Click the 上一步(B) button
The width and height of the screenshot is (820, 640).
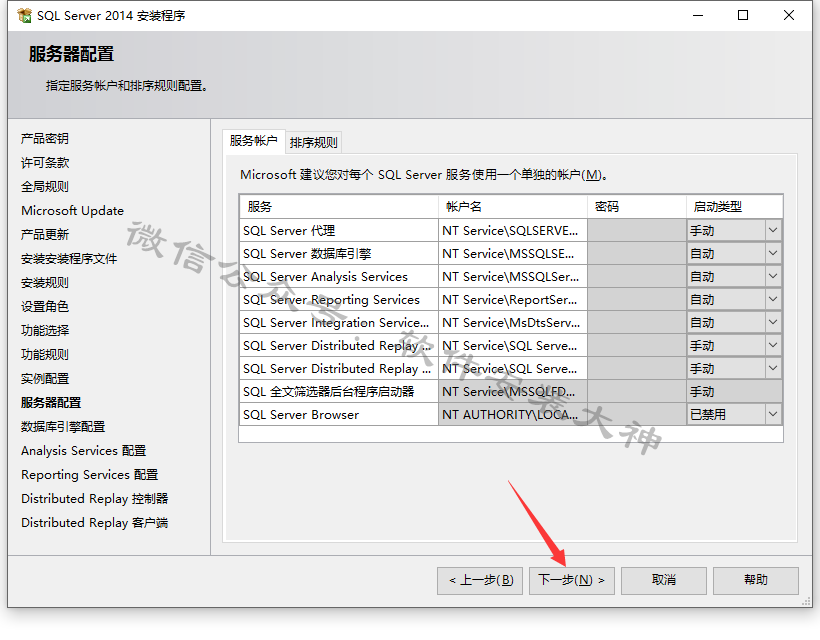480,580
